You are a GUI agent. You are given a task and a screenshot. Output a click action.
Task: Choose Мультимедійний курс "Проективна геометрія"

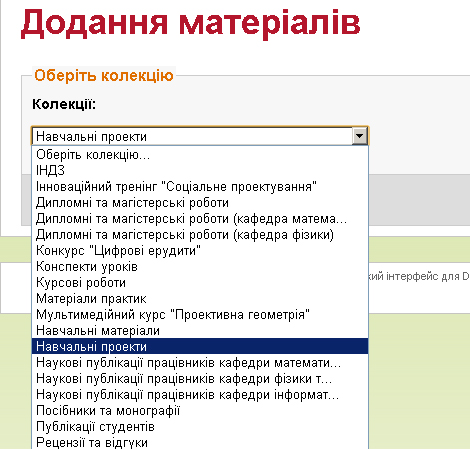point(200,315)
